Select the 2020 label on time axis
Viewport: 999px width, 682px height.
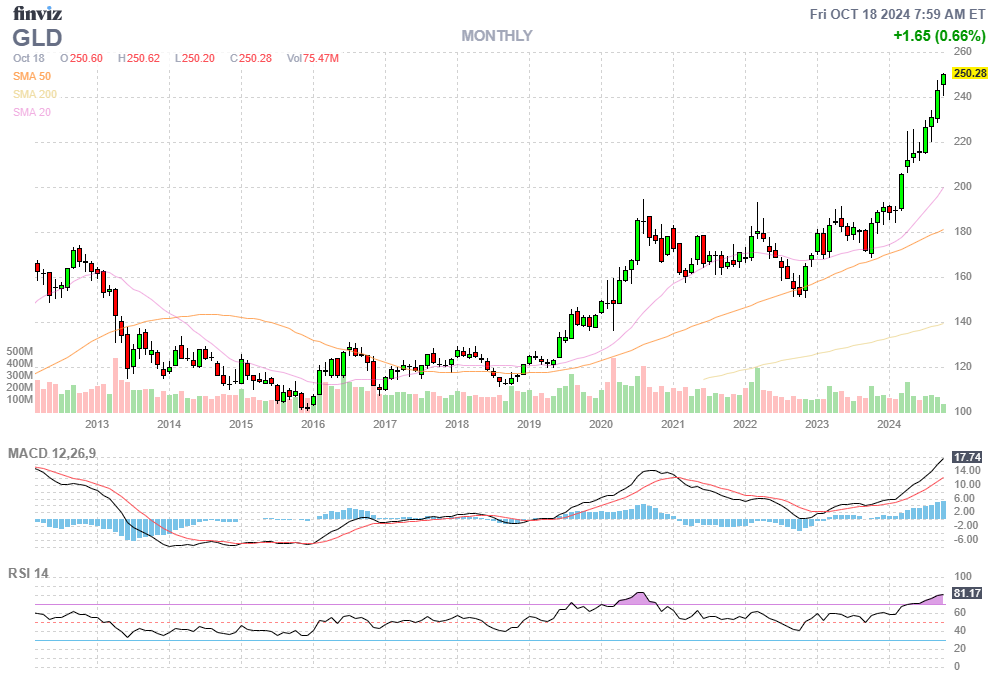point(600,424)
